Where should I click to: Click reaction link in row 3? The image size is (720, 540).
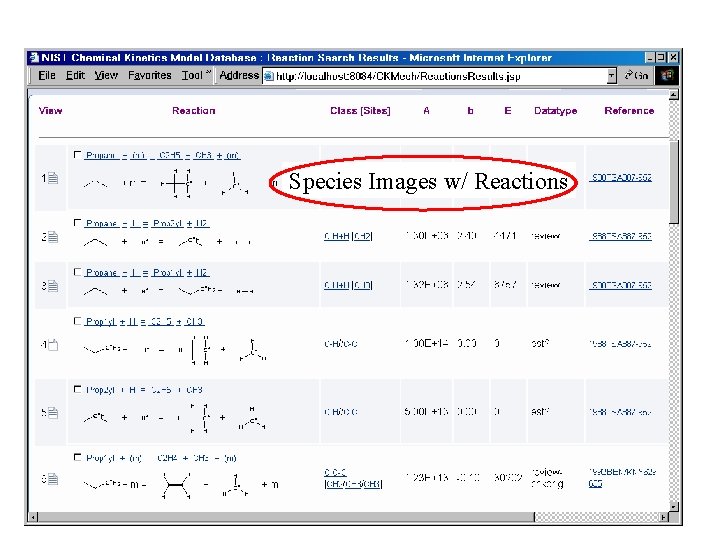coord(147,272)
